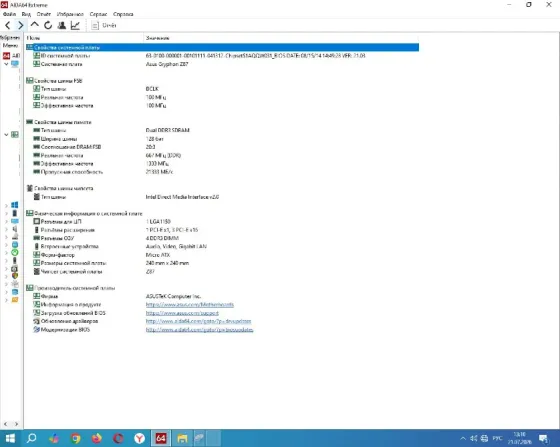The image size is (560, 447).
Task: Select the database icon in the sidebar tree
Action: tap(15, 292)
